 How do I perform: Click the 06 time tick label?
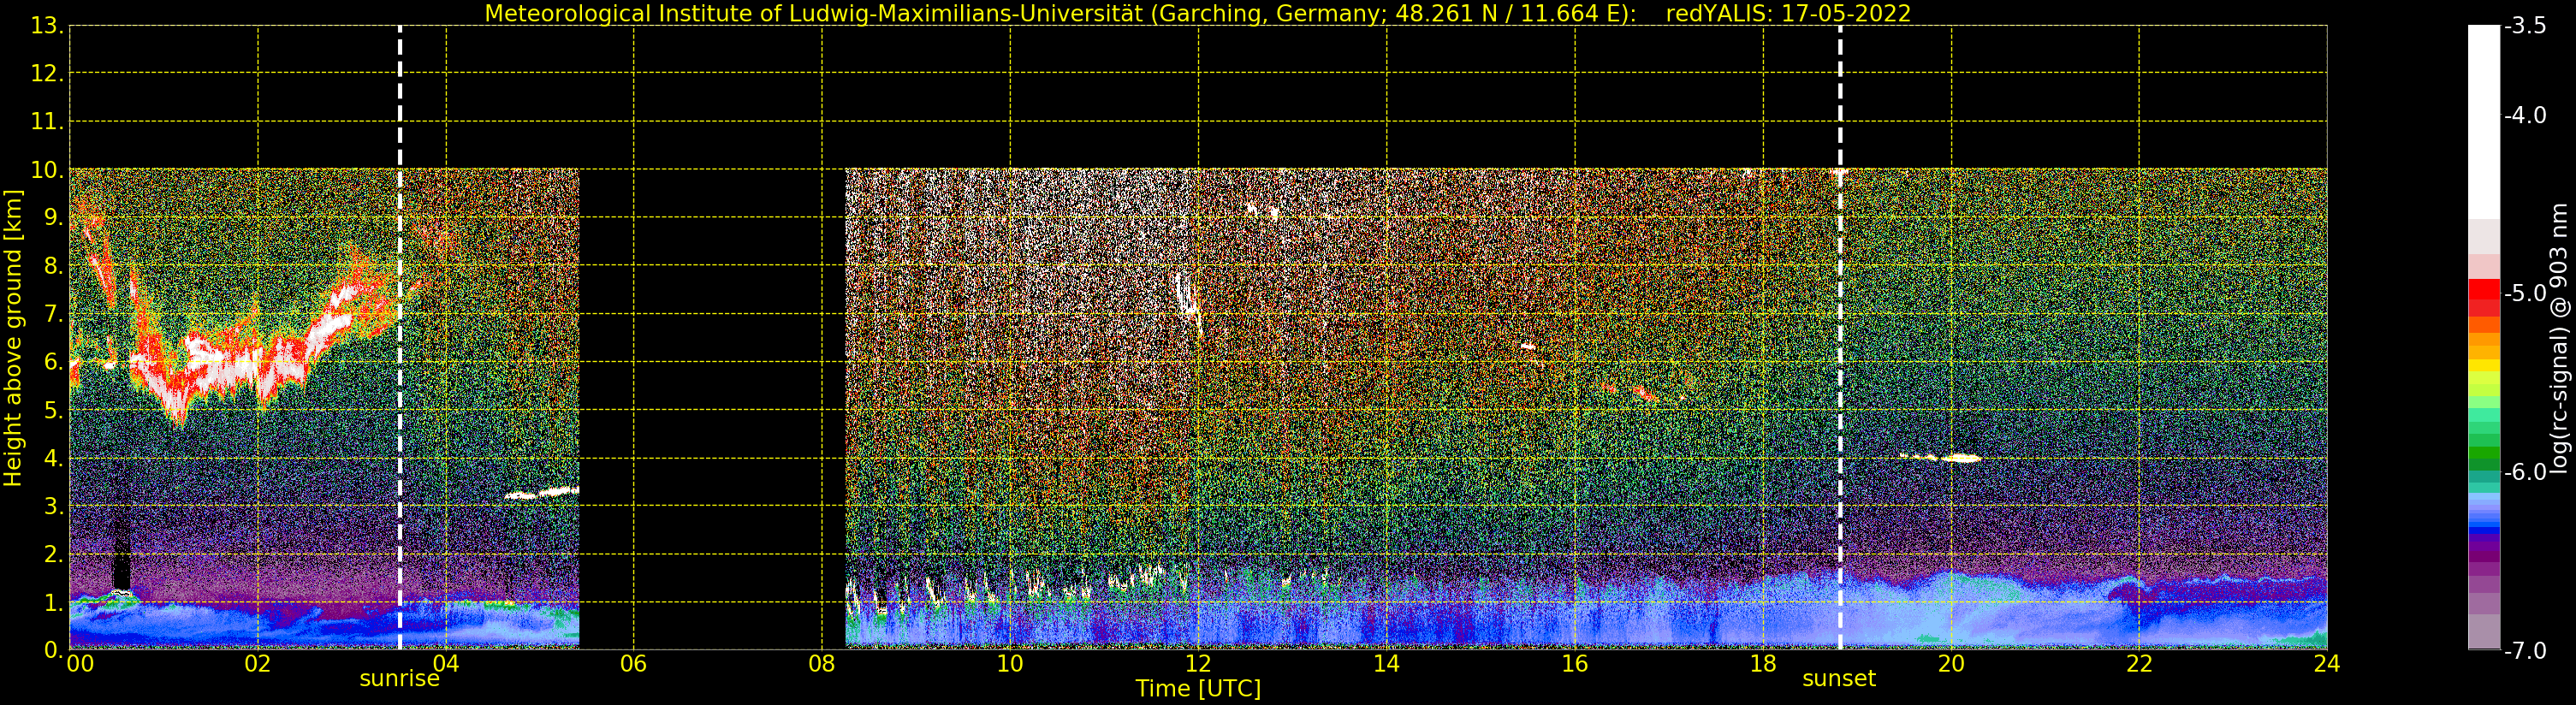coord(634,665)
